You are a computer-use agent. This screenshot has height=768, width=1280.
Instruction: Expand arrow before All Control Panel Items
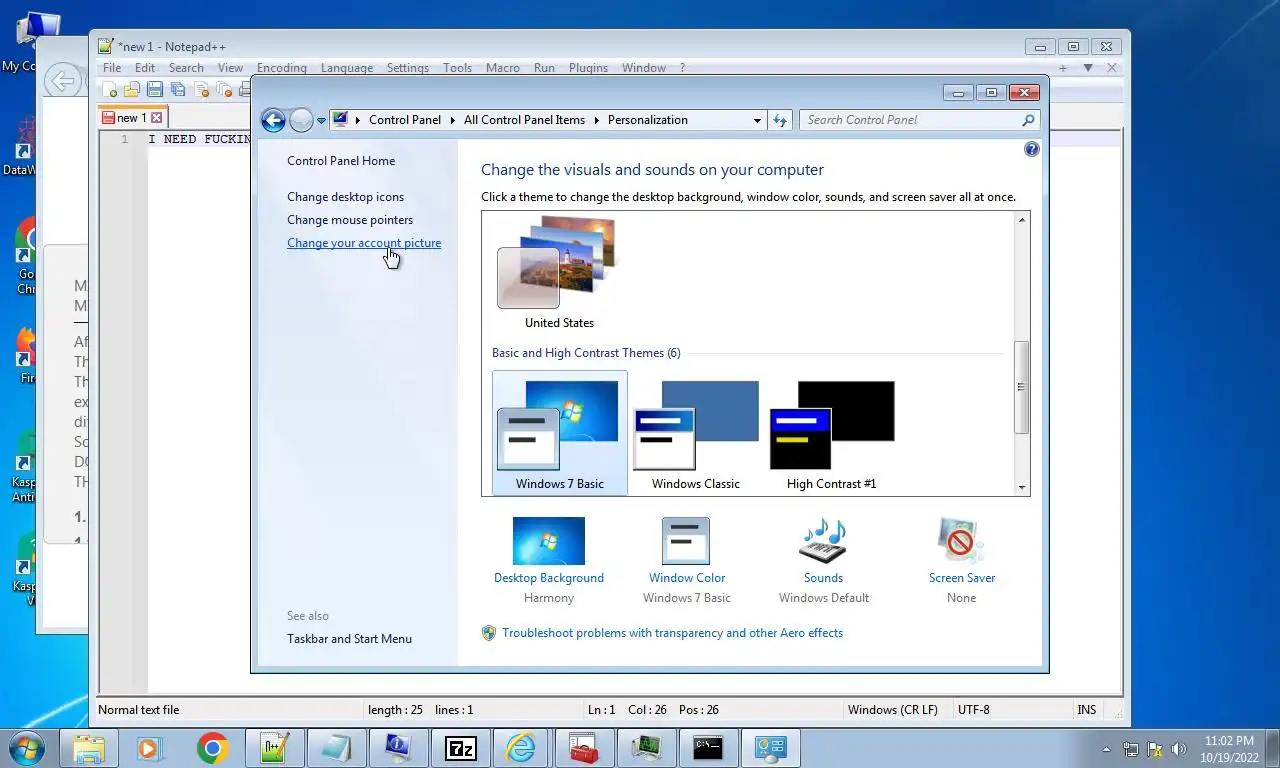point(452,120)
